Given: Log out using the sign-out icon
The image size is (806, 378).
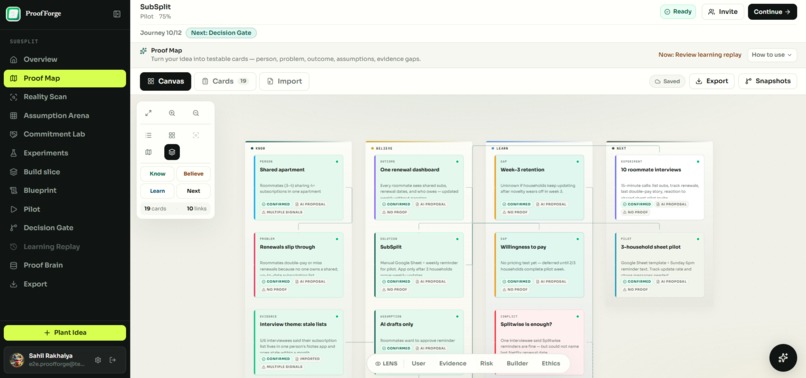Looking at the screenshot, I should click(x=113, y=360).
